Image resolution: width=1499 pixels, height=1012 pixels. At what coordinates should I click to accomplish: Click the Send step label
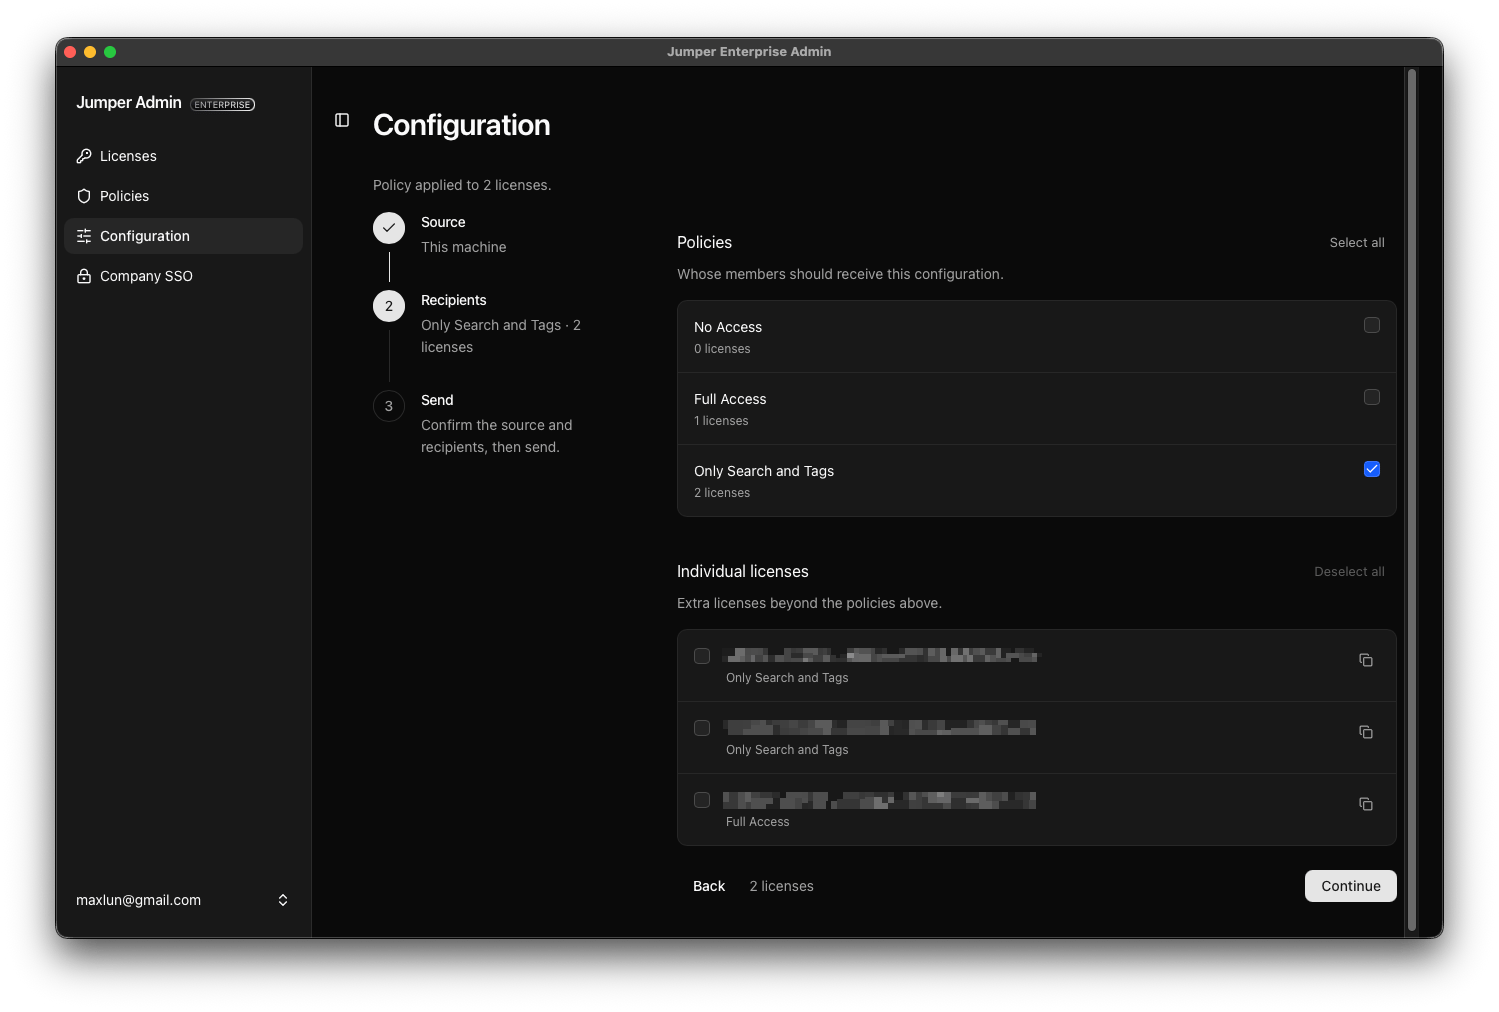pyautogui.click(x=437, y=400)
